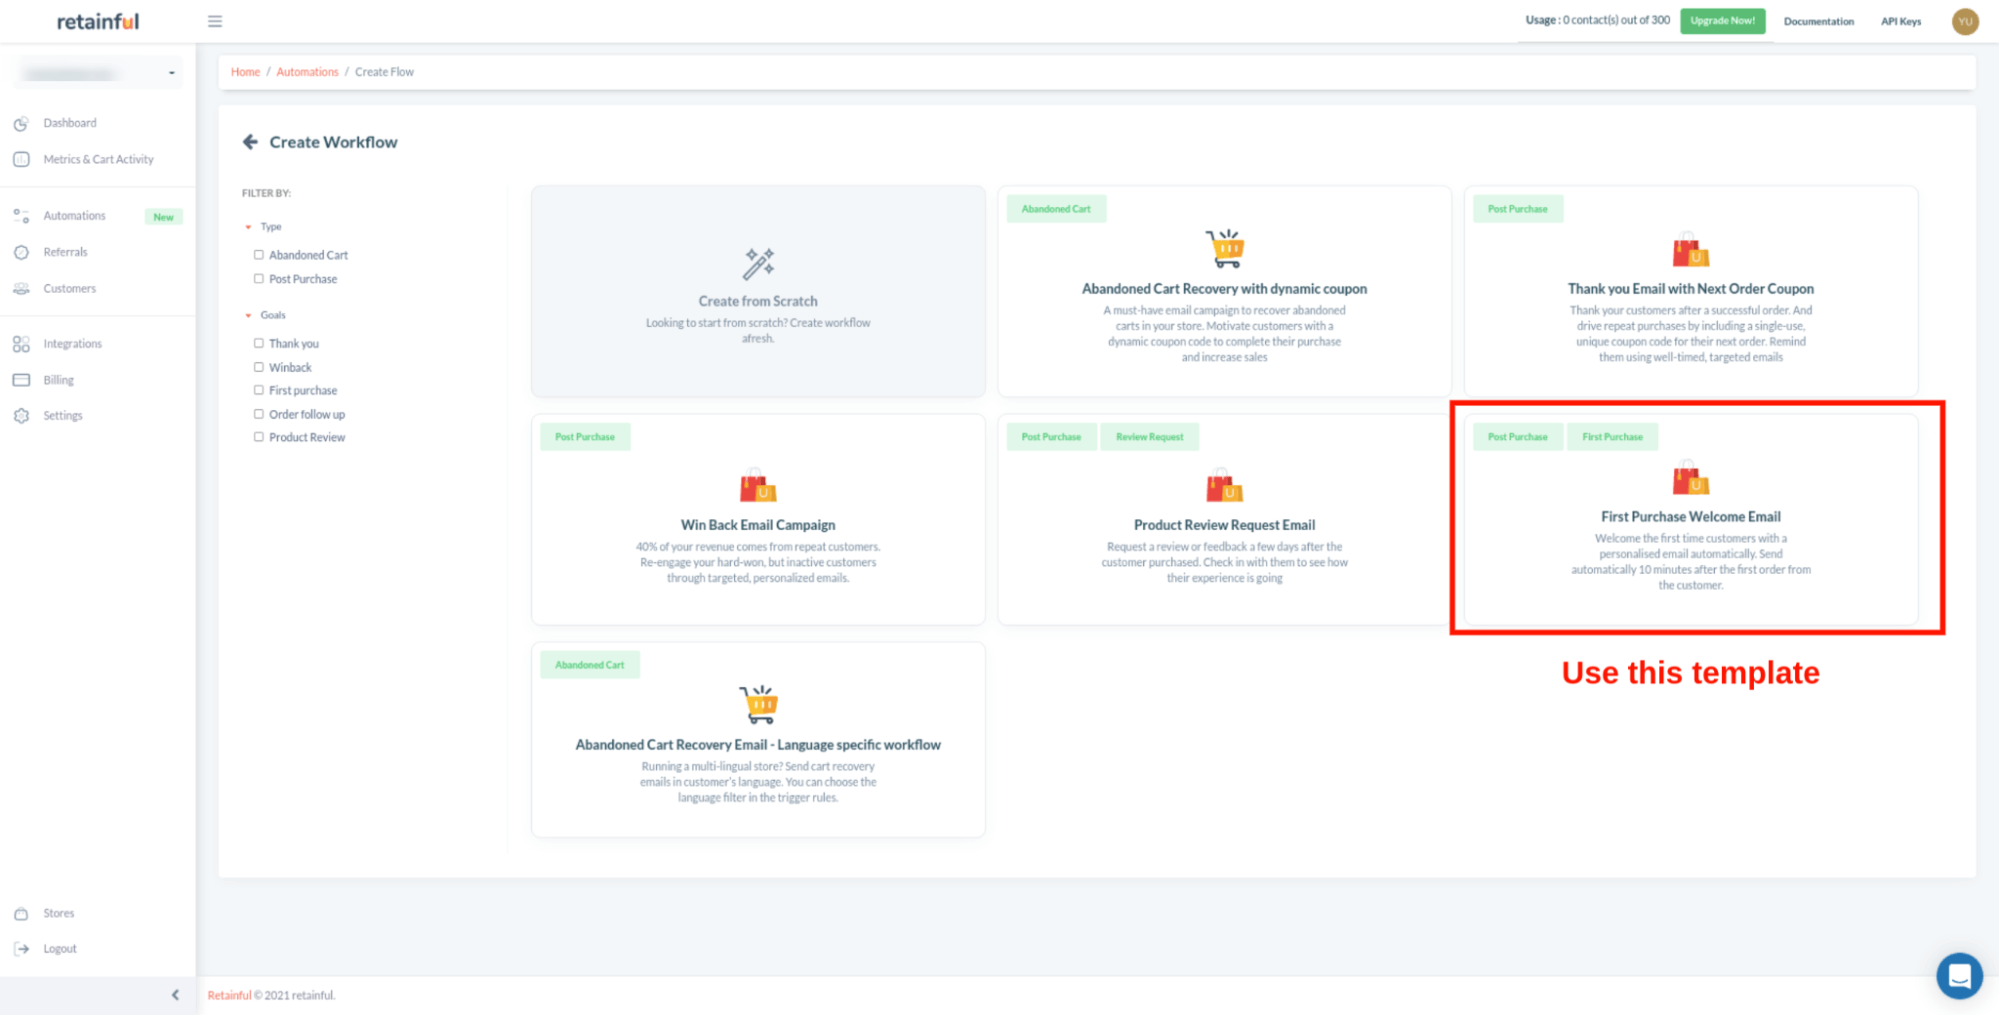1999x1016 pixels.
Task: Select Integrations from the sidebar
Action: coord(72,343)
